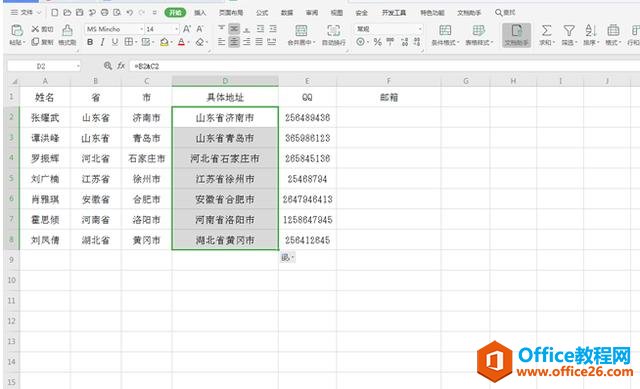Toggle the Document Assistant ribbon button
640x389 pixels.
coord(516,35)
